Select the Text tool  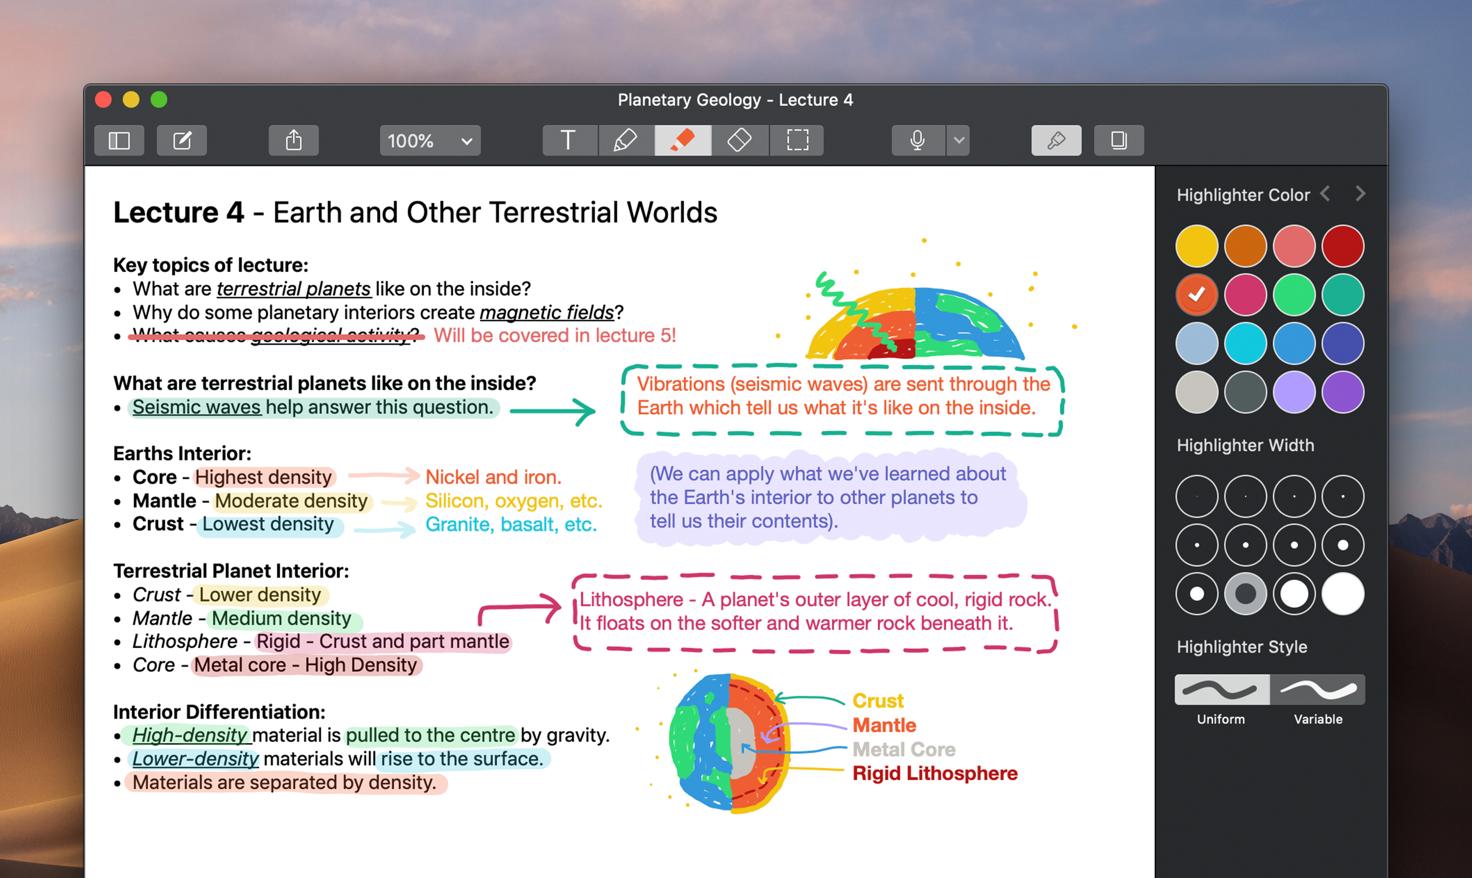click(x=568, y=141)
